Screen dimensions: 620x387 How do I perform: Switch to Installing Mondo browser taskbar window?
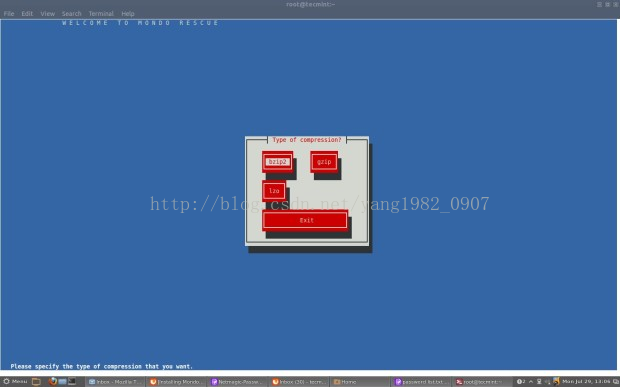(176, 381)
